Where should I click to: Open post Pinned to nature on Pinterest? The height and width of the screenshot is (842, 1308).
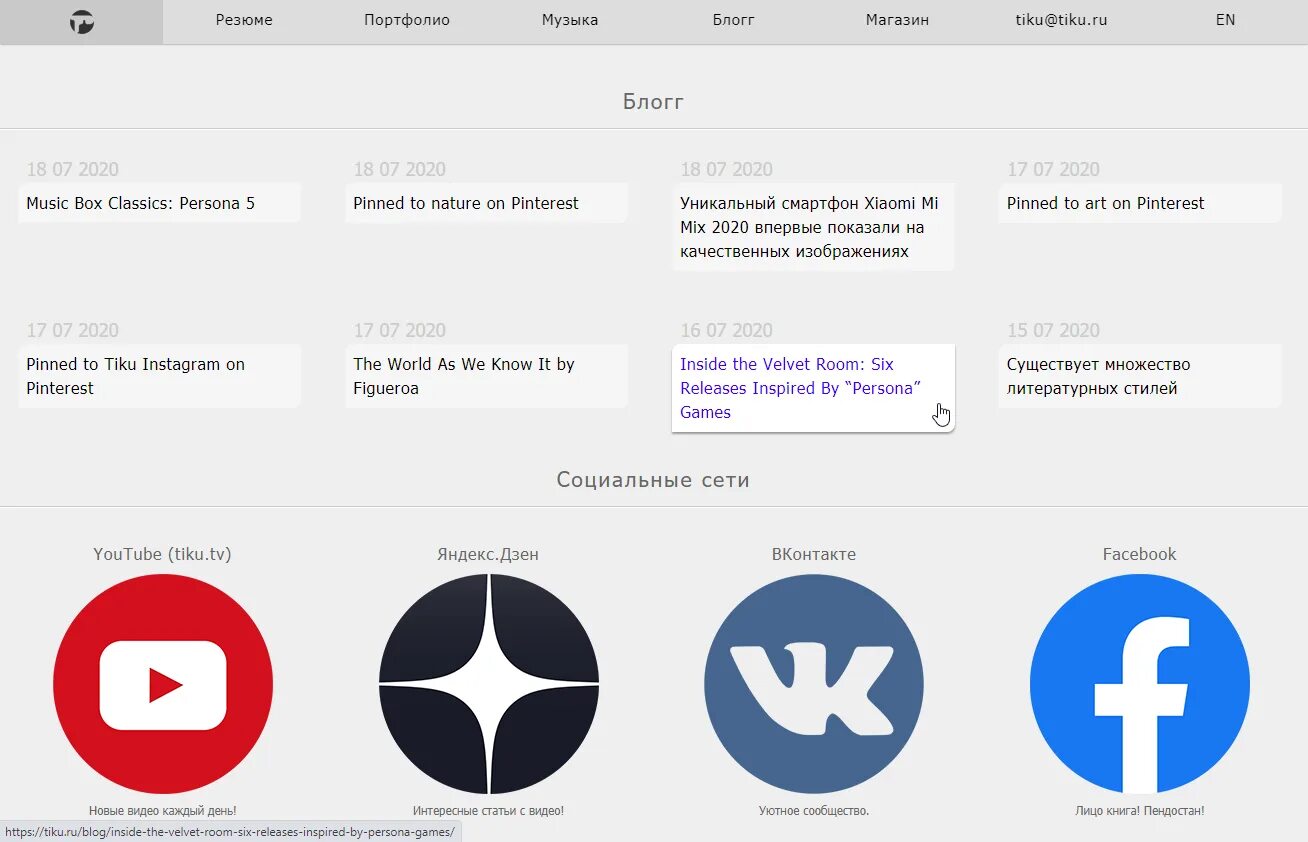(486, 203)
